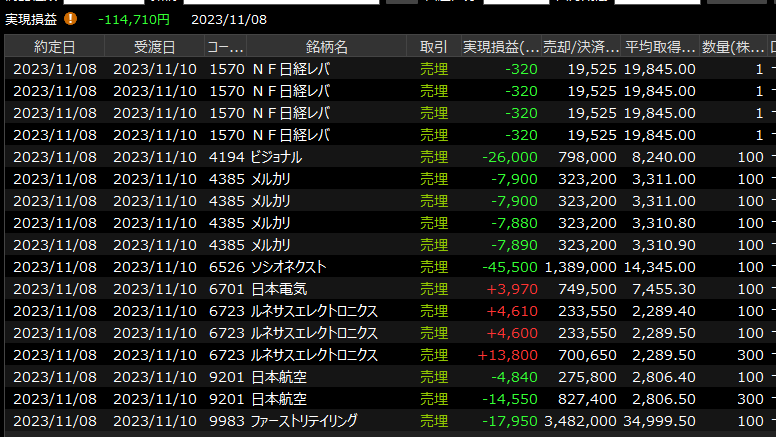Click the 売却/決済 column header
The image size is (776, 437).
[582, 47]
